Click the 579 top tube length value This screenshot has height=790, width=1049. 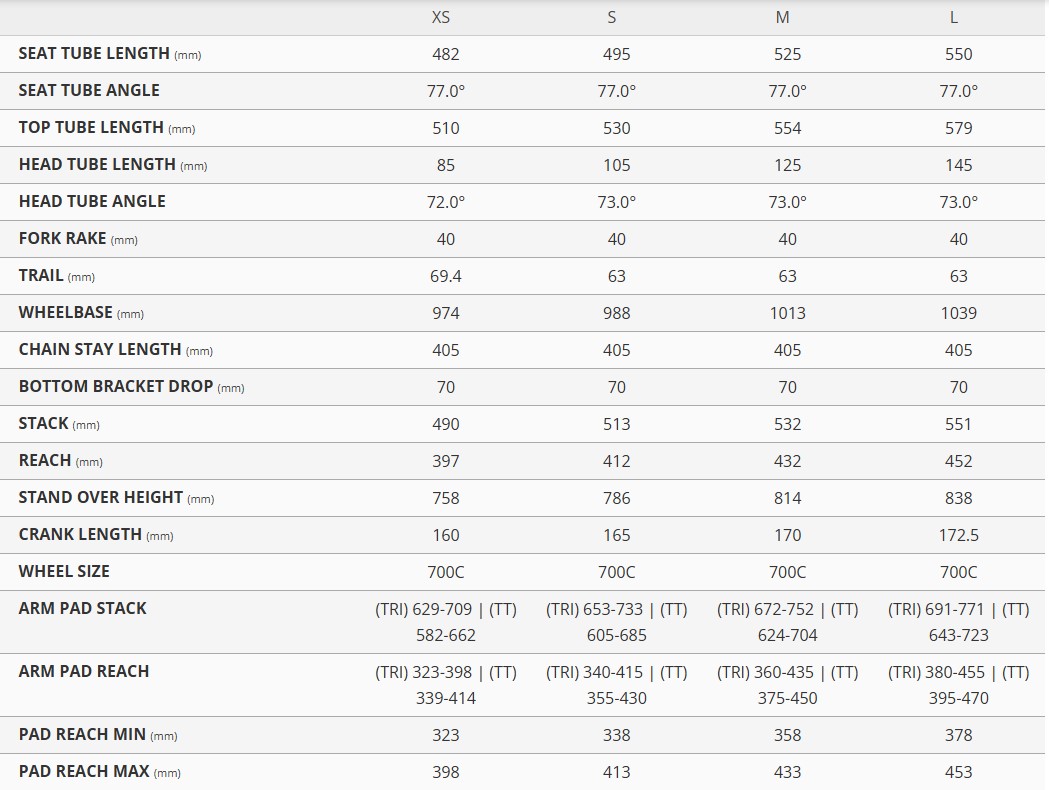coord(959,128)
